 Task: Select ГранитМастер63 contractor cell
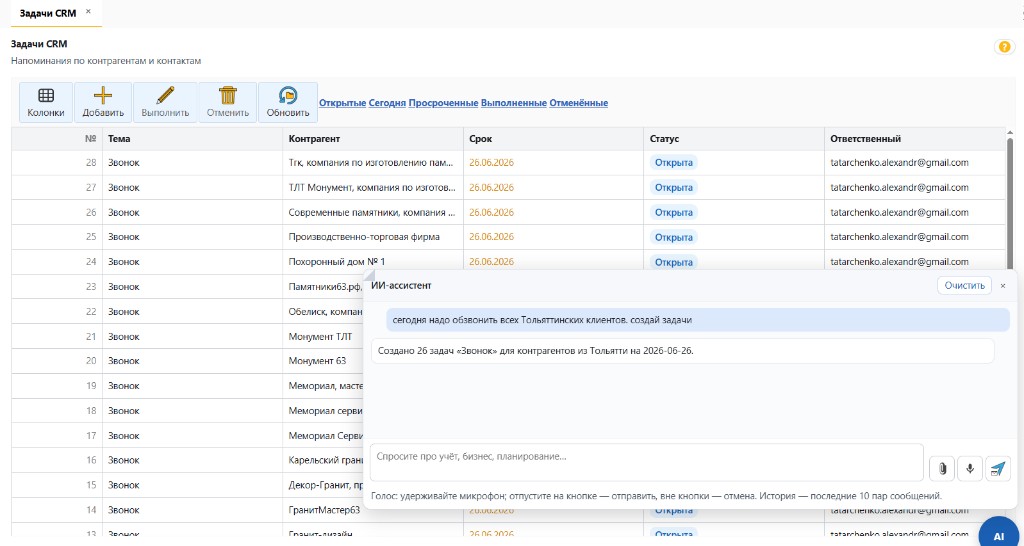324,510
